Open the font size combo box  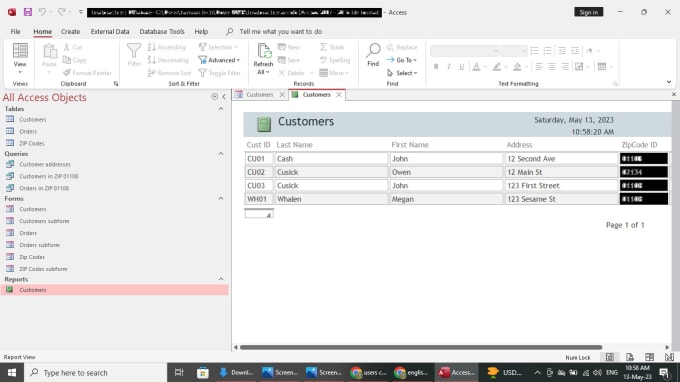click(513, 51)
